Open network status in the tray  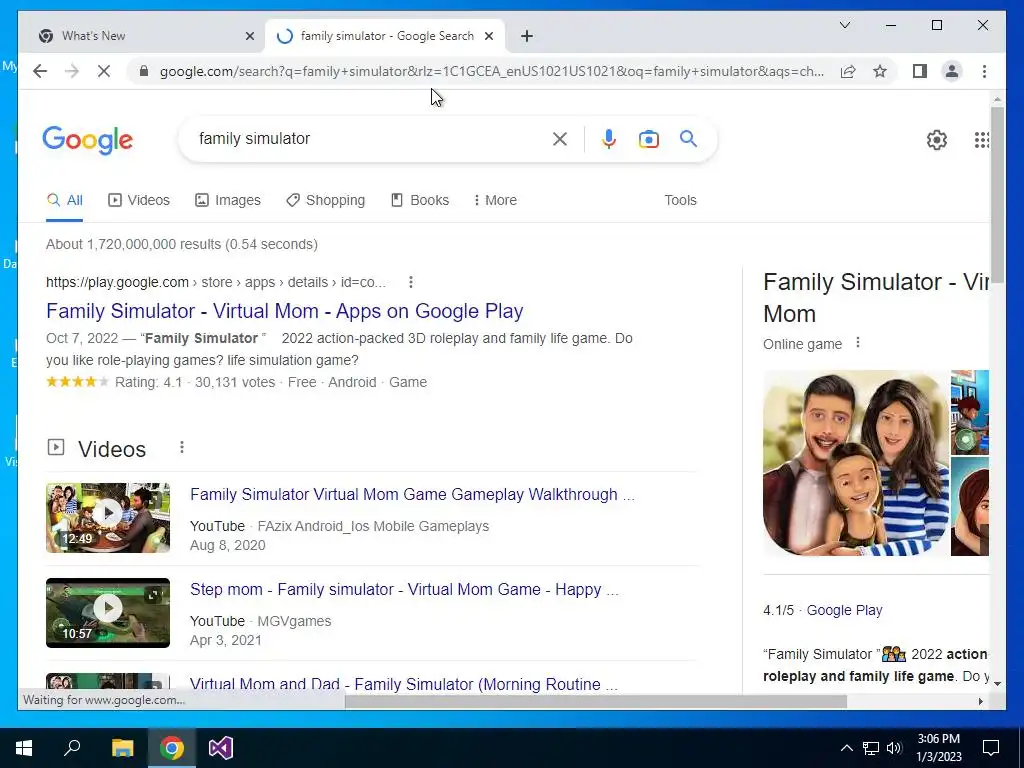[871, 748]
